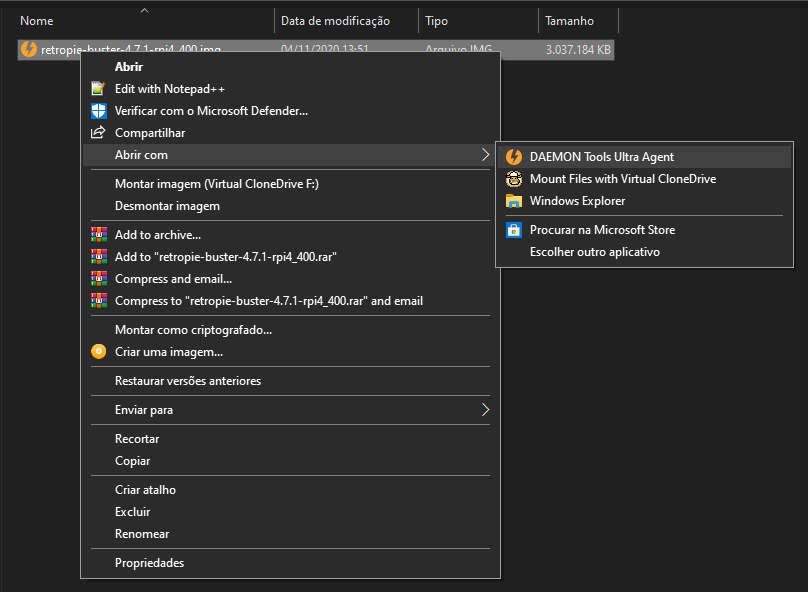808x592 pixels.
Task: Click the WinRAR icon beside 'Compress to ... and email'
Action: pos(98,301)
